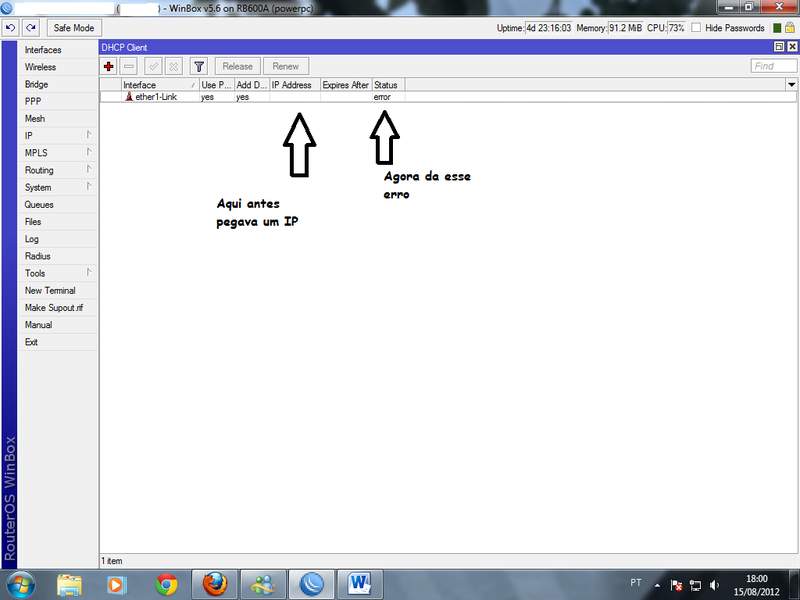The height and width of the screenshot is (600, 800).
Task: Switch to Windows Live Messenger in taskbar
Action: (263, 585)
